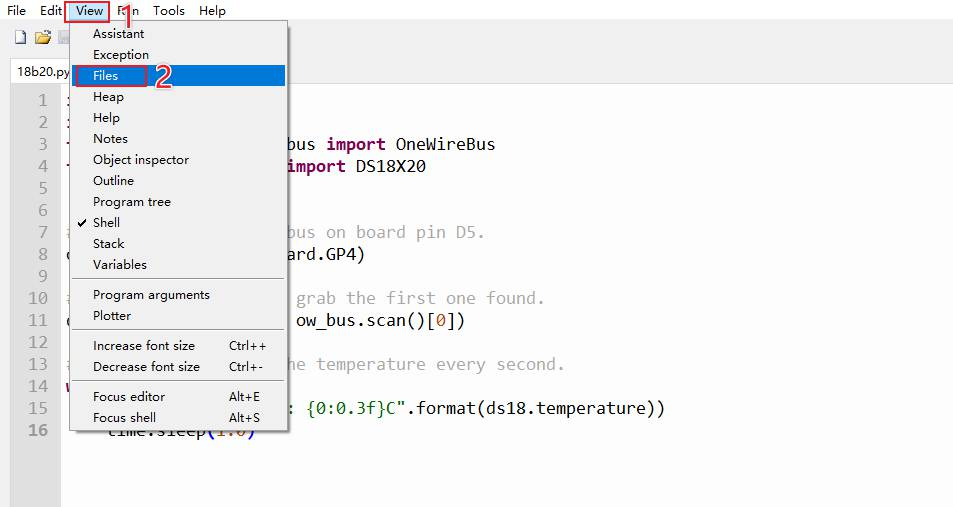Click Decrease font size
This screenshot has width=953, height=507.
tap(146, 367)
